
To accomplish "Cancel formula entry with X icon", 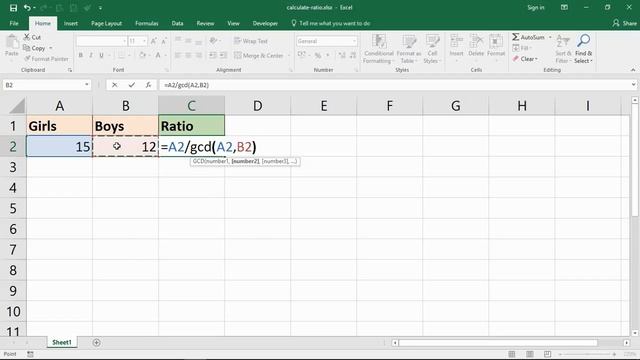I will pyautogui.click(x=115, y=85).
